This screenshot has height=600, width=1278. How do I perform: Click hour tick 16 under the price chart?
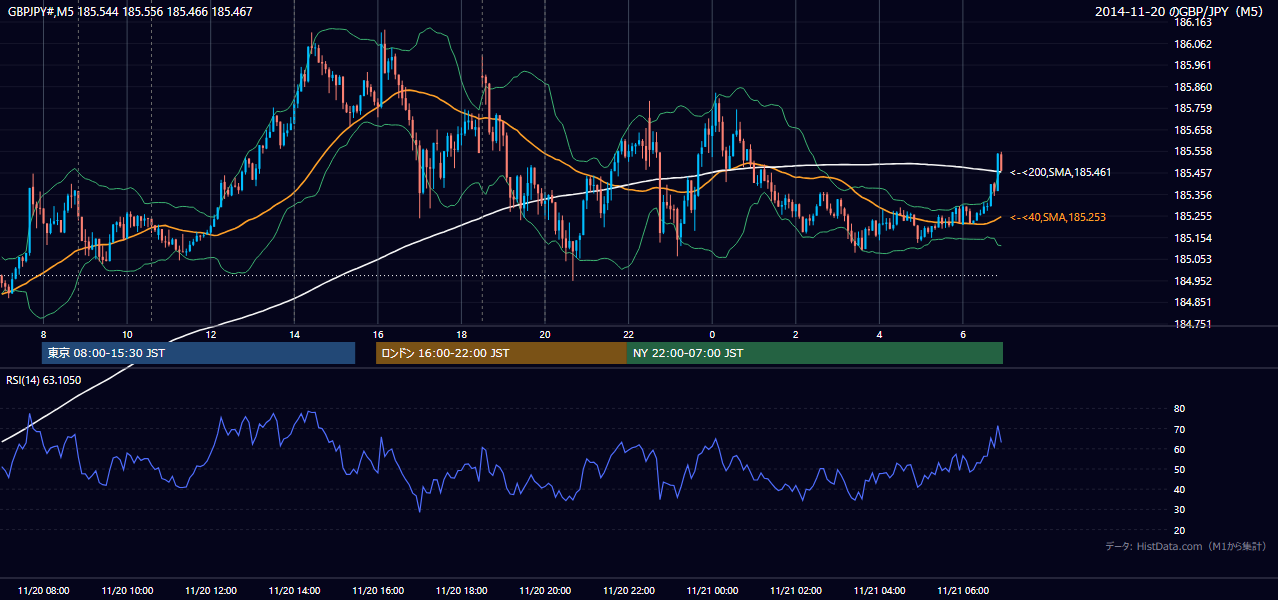coord(378,334)
